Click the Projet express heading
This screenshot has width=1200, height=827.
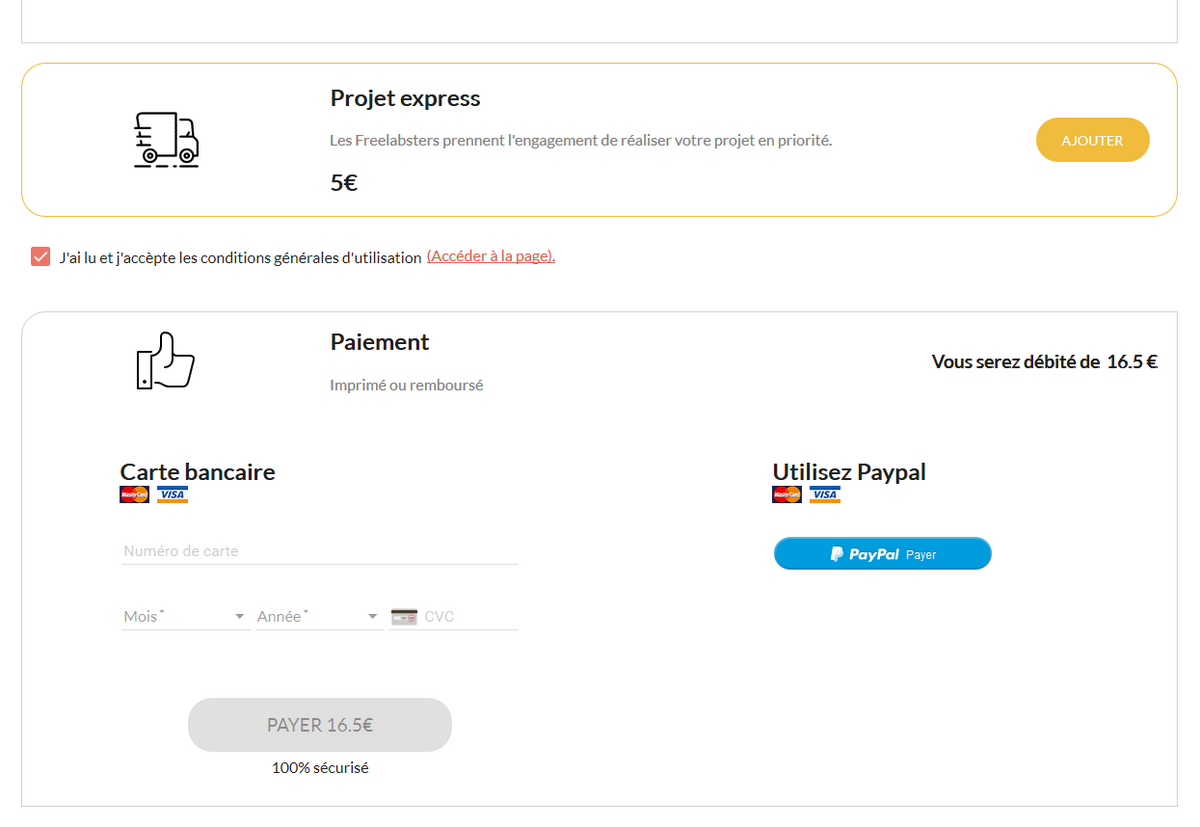[405, 98]
